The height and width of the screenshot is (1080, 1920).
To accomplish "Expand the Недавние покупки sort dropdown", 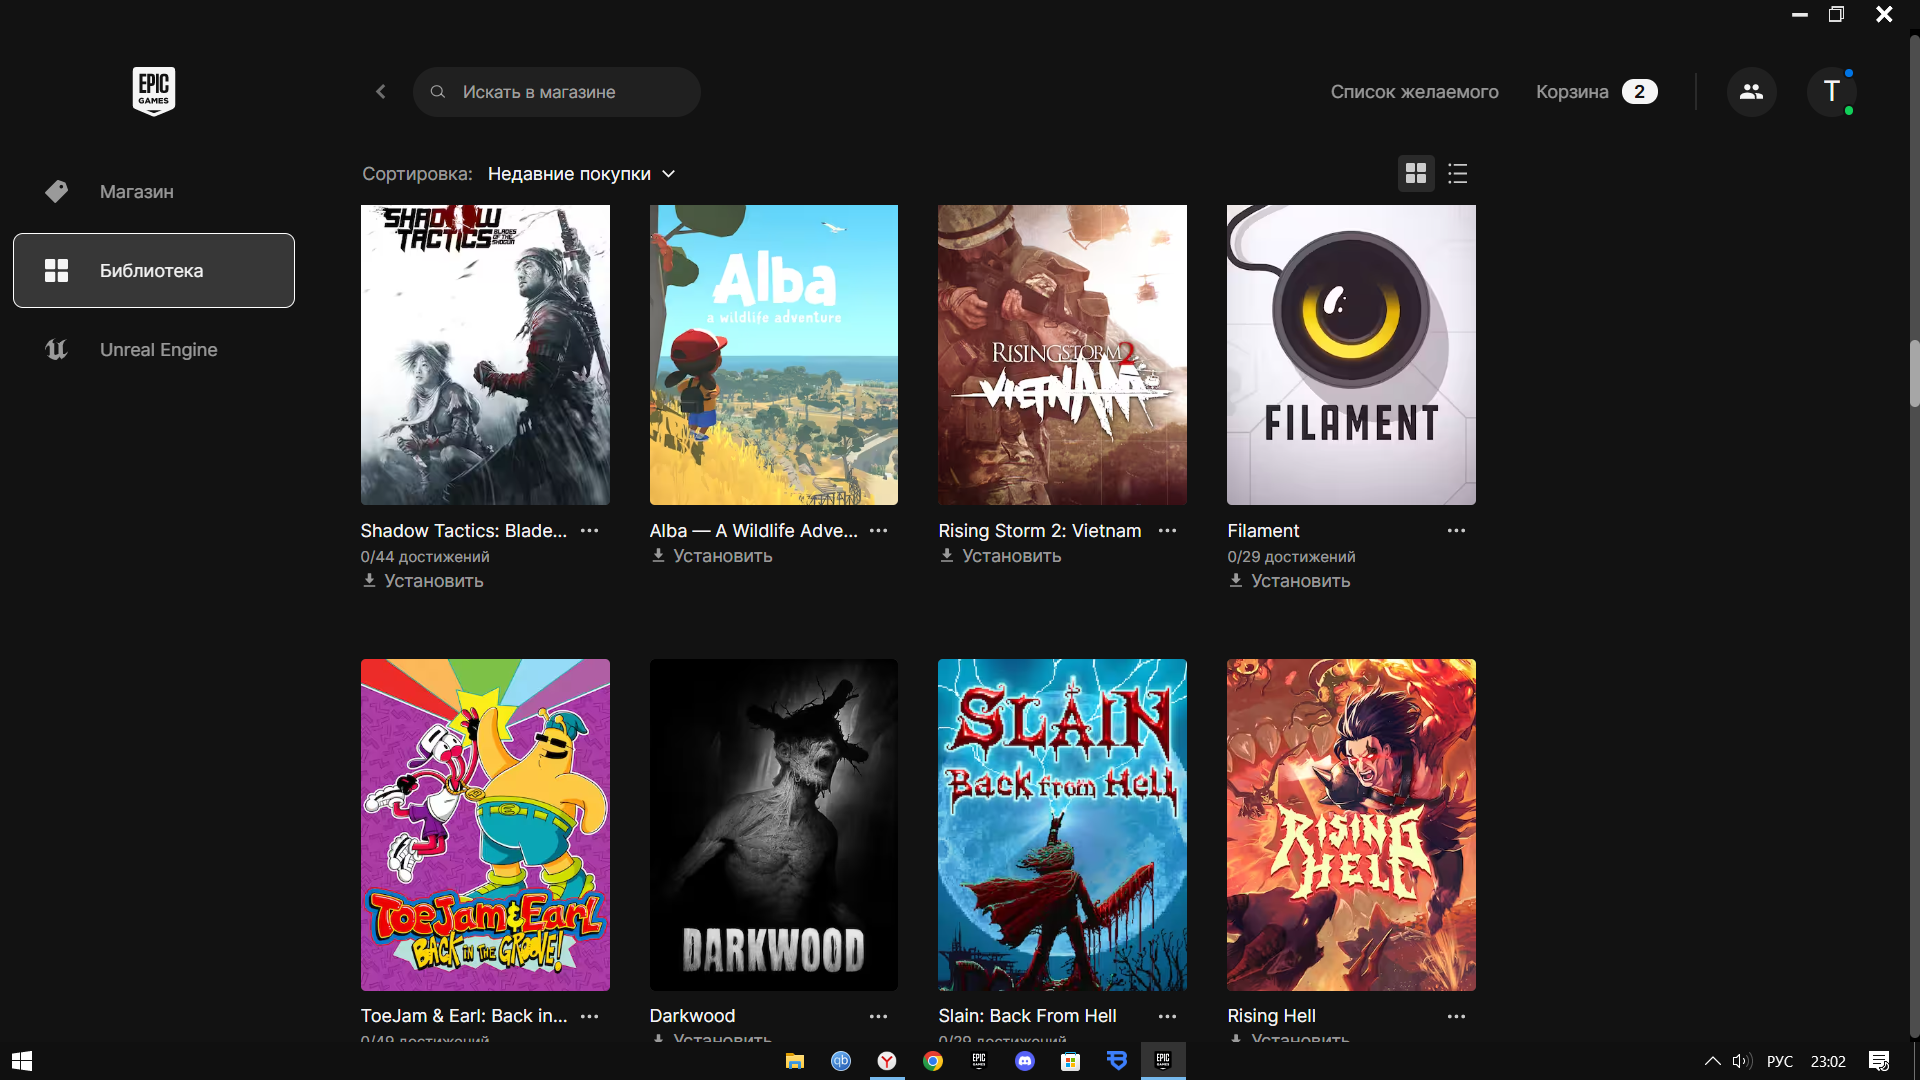I will [581, 174].
